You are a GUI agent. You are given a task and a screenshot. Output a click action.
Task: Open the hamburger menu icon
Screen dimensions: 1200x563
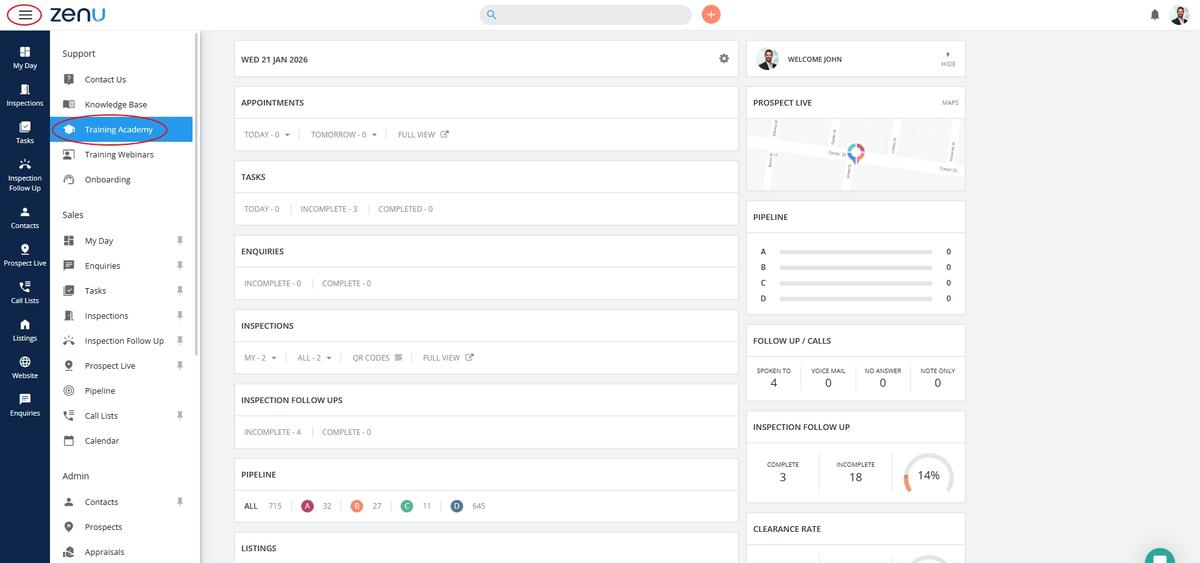coord(25,15)
